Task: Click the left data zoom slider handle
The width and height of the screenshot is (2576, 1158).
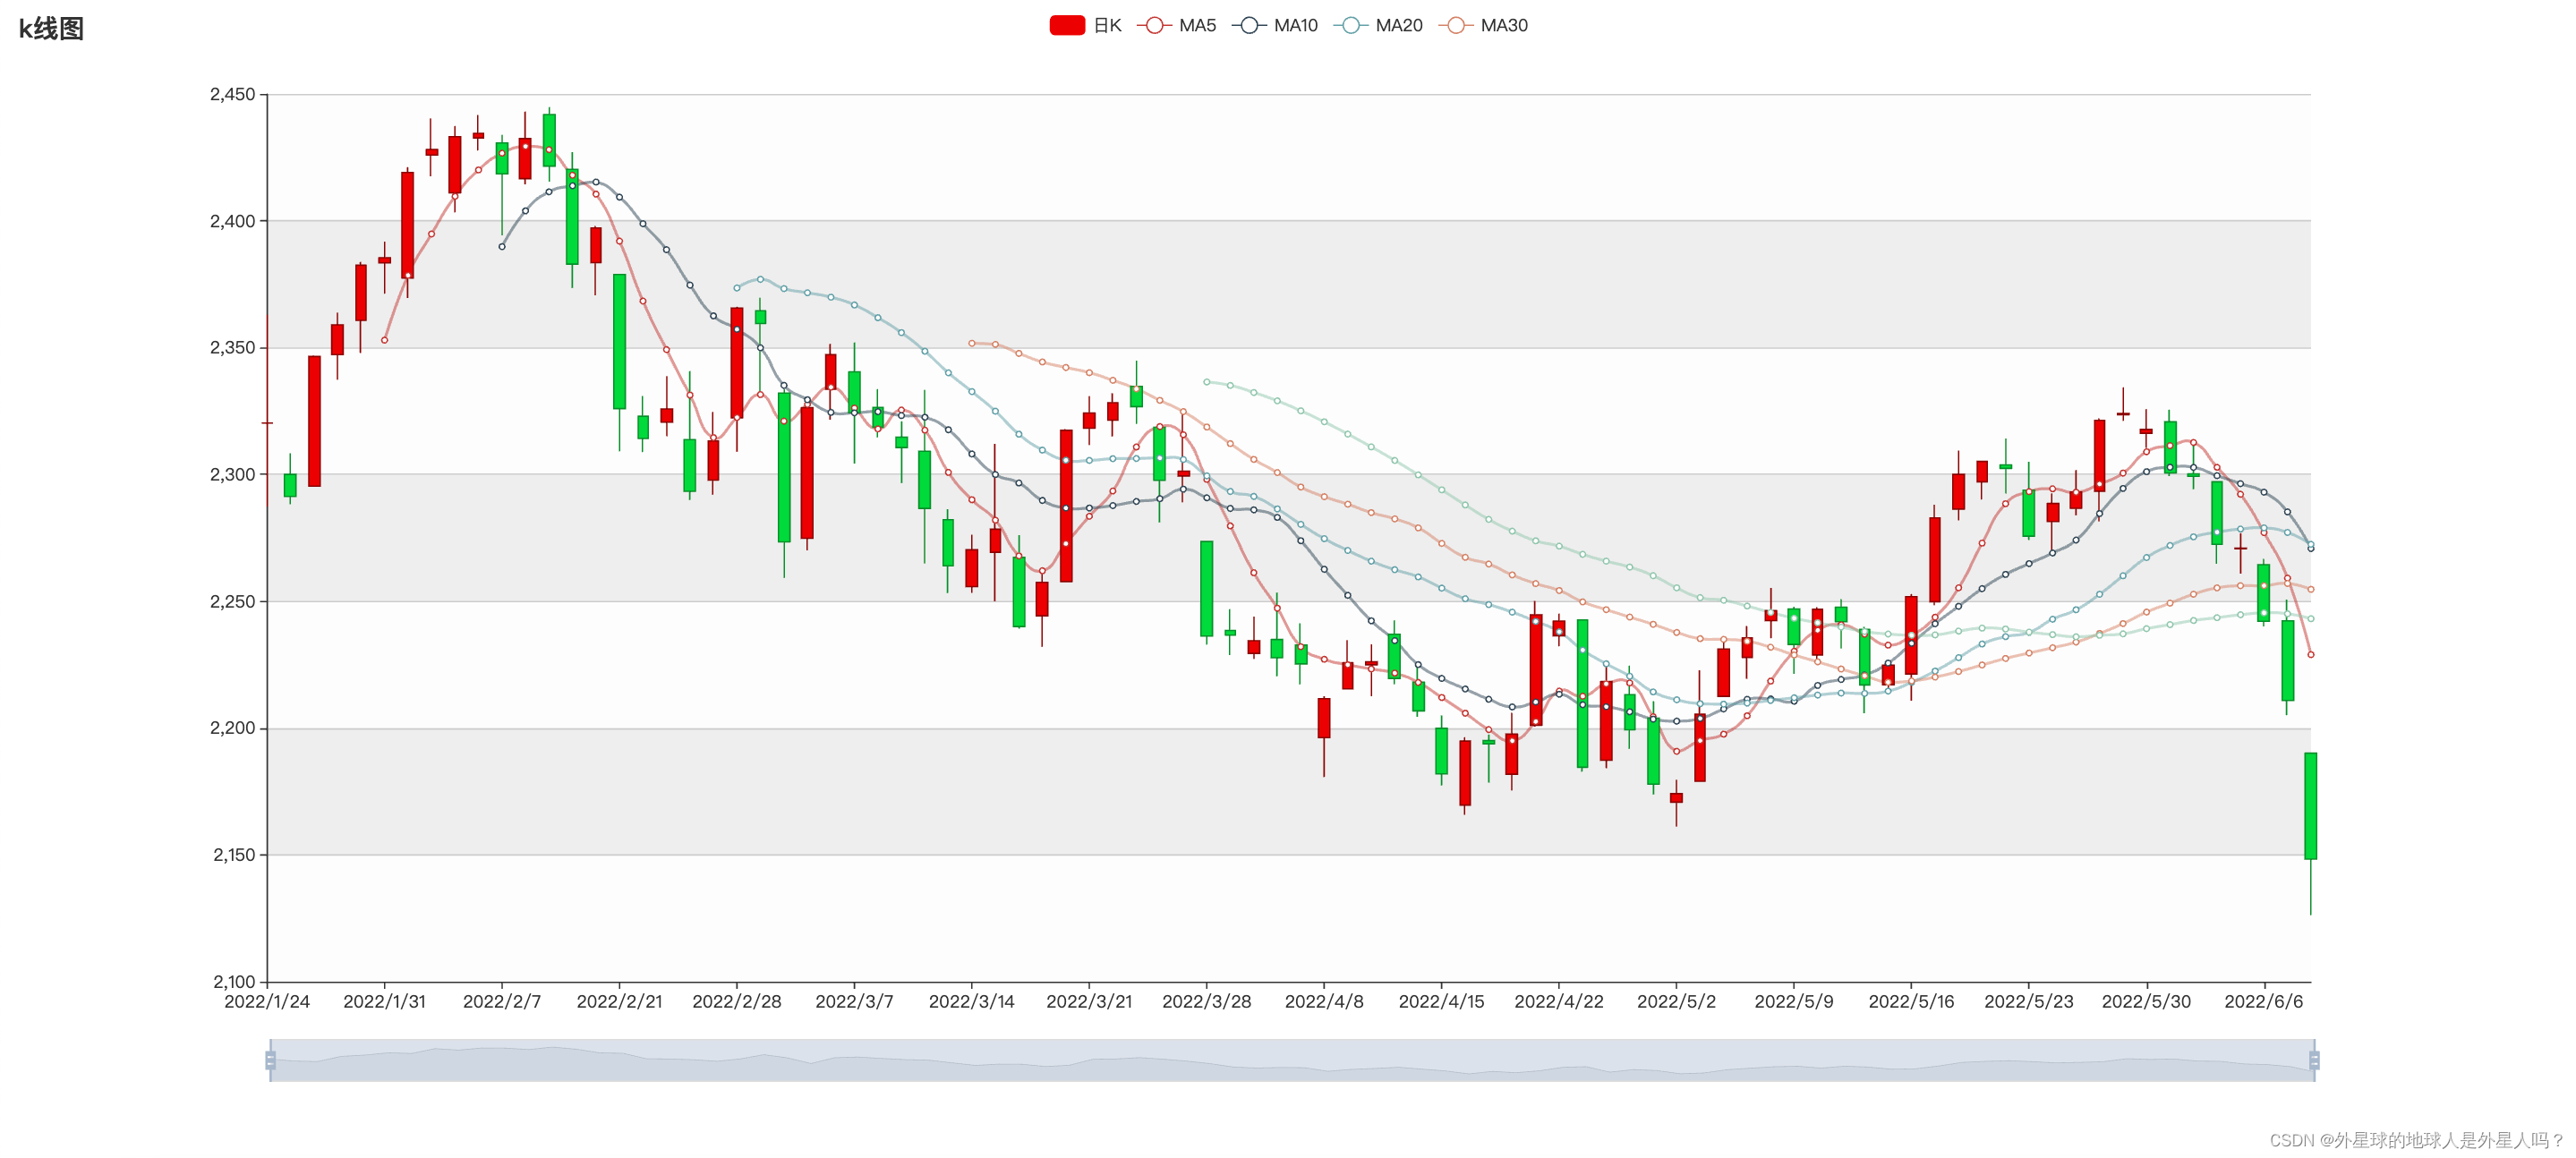Action: pyautogui.click(x=270, y=1060)
